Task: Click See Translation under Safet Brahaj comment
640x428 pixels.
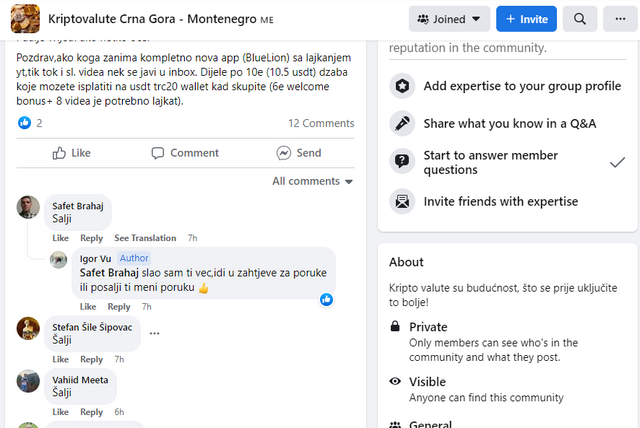Action: [145, 238]
